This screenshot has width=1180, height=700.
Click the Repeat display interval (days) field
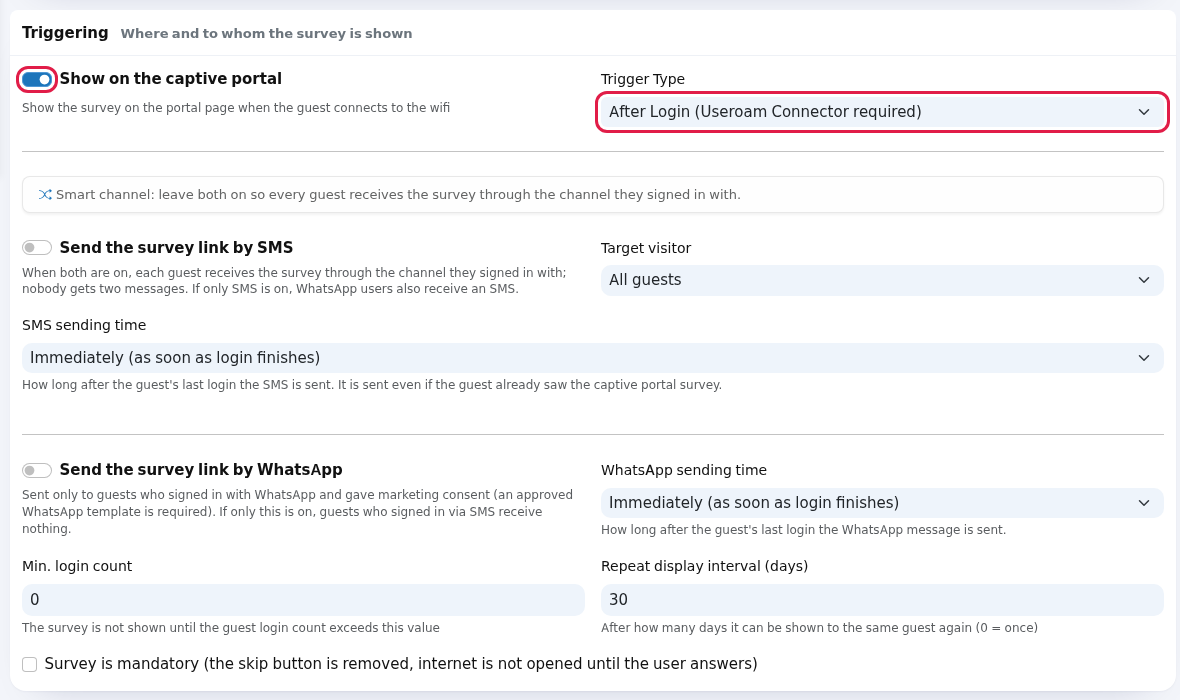882,600
